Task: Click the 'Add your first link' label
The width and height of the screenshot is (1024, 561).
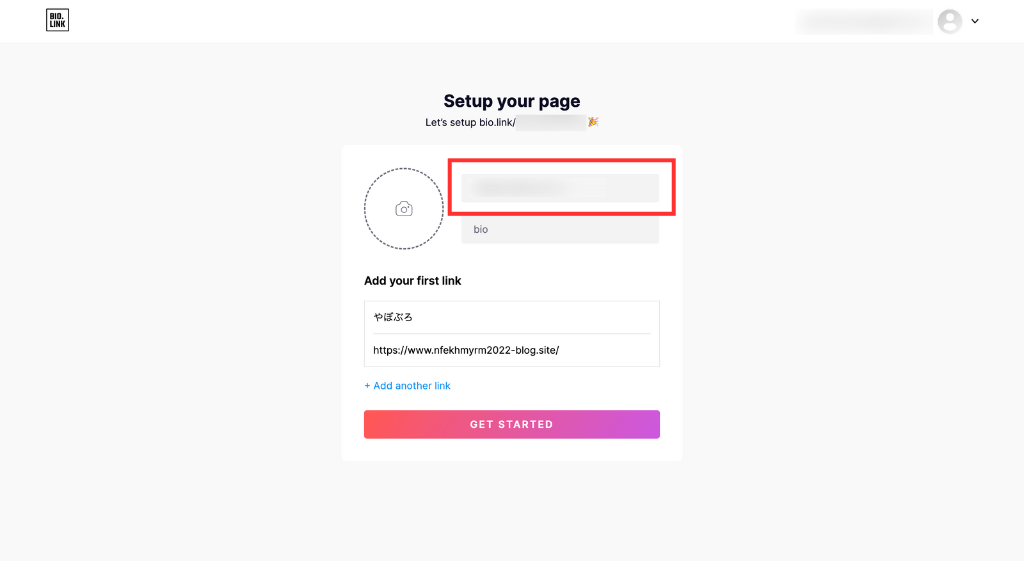Action: pyautogui.click(x=413, y=281)
